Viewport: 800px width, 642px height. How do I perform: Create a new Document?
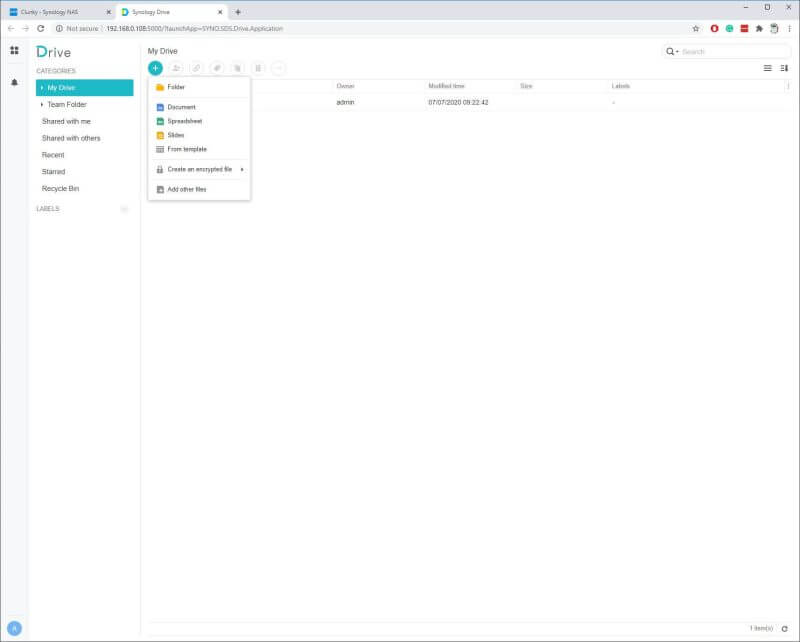click(x=199, y=107)
